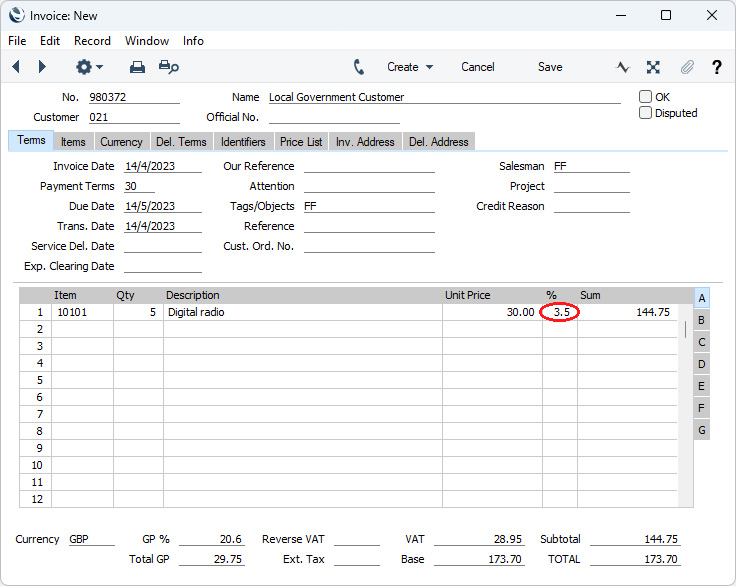This screenshot has height=586, width=736.
Task: Click the link manager cross icon
Action: coord(653,67)
